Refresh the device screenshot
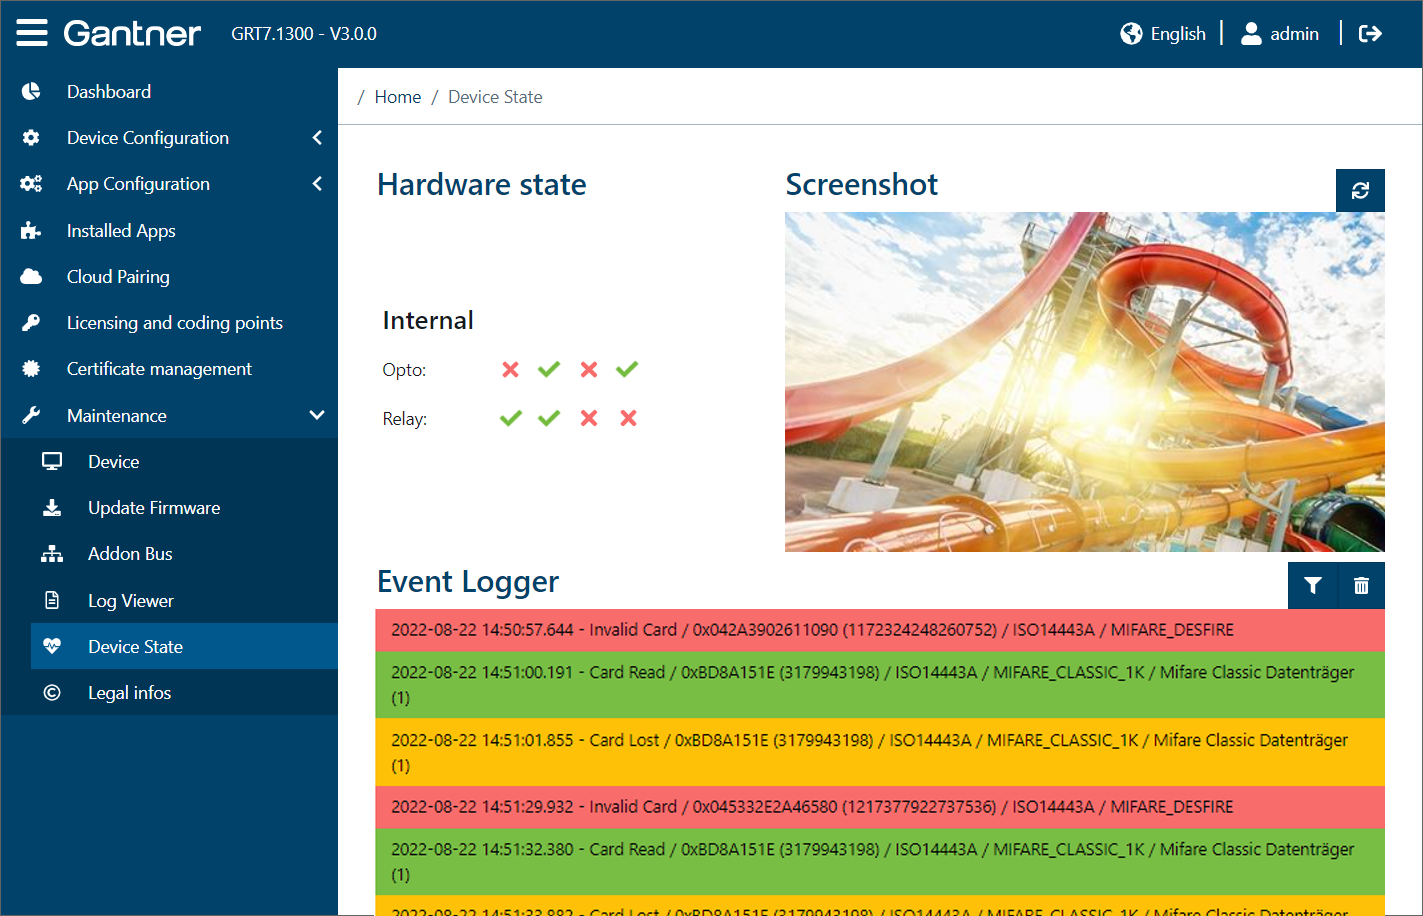1423x916 pixels. 1360,190
